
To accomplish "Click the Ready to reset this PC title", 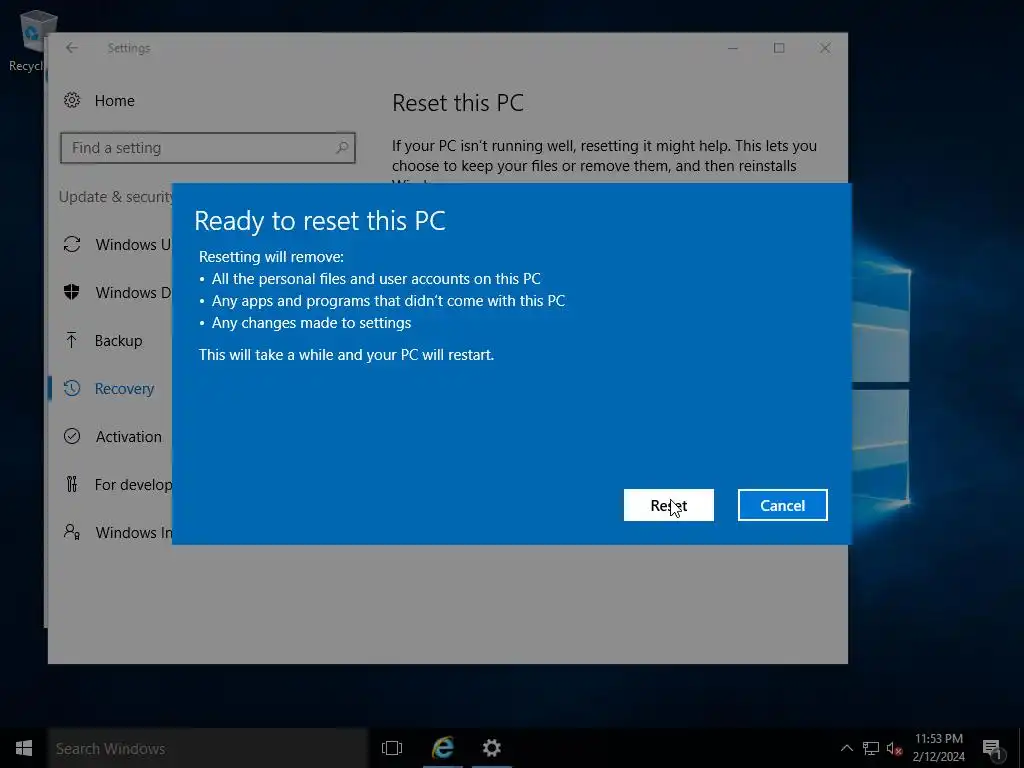I will pos(320,221).
